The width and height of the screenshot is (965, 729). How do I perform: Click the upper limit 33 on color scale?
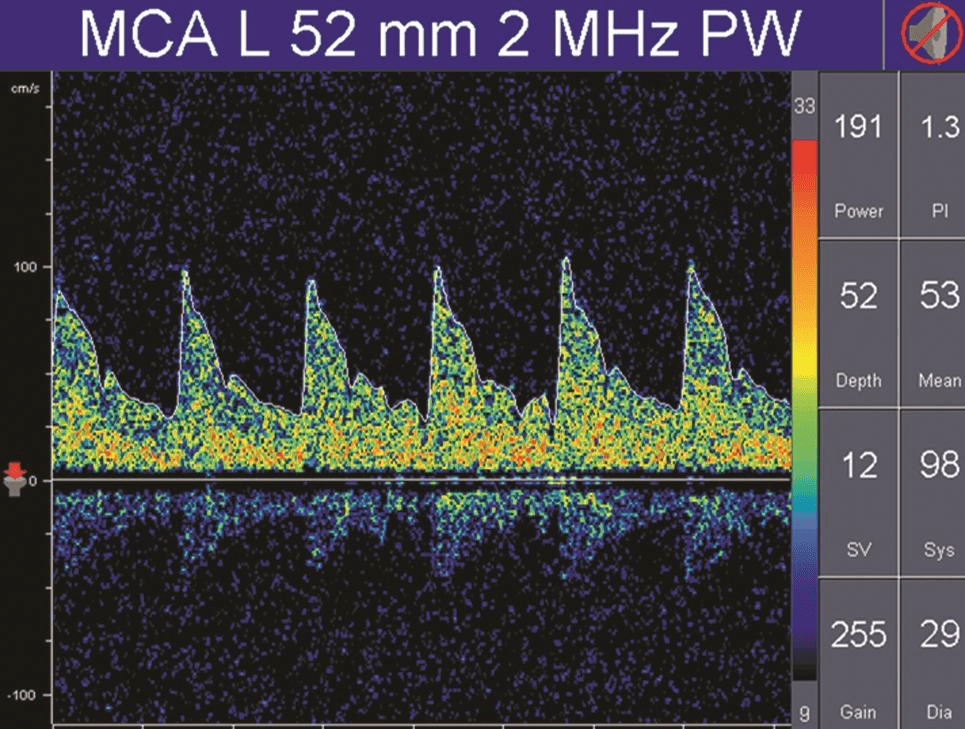tap(805, 106)
